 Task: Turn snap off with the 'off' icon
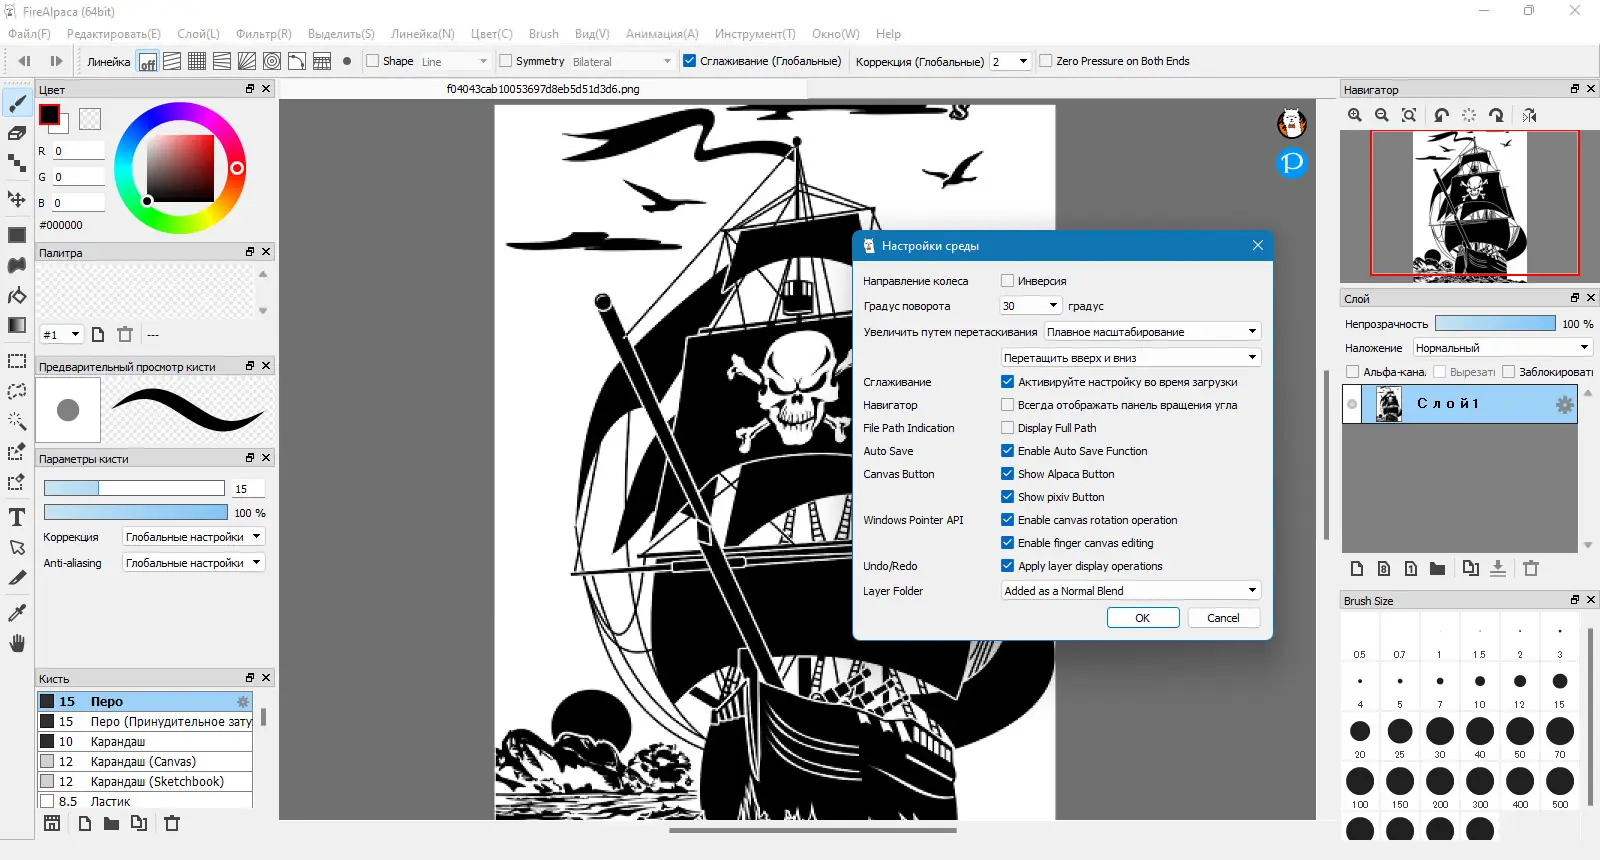tap(147, 61)
